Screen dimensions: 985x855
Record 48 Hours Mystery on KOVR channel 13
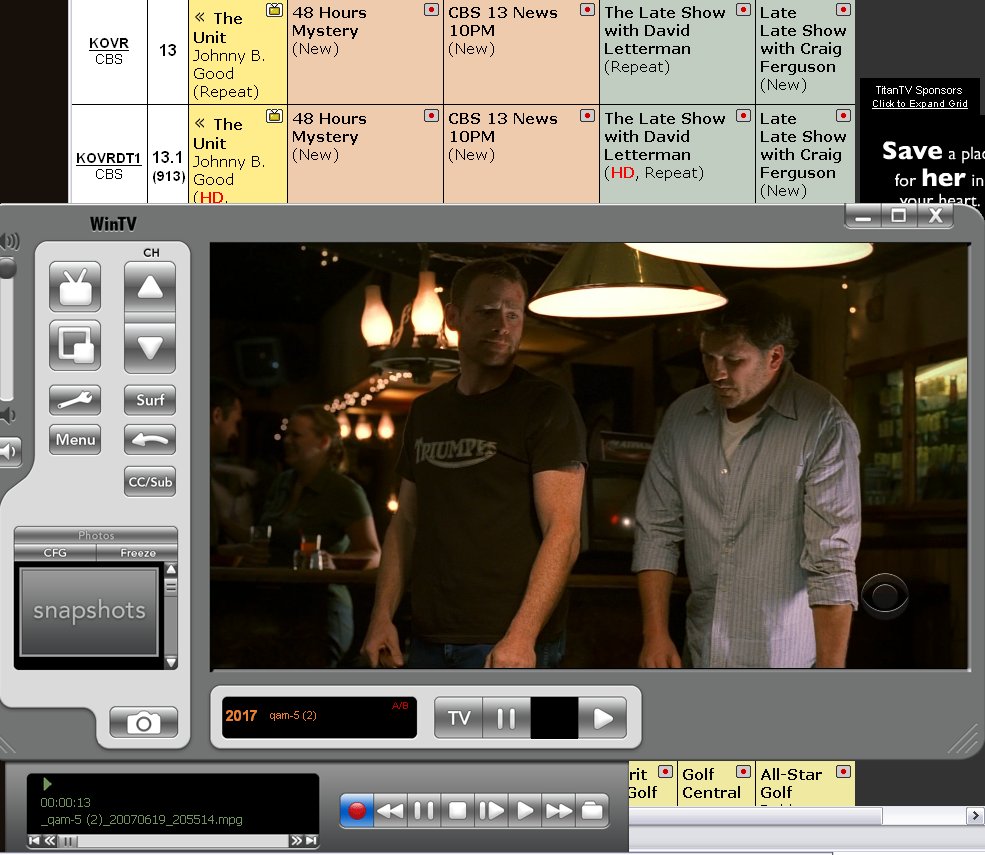coord(431,9)
